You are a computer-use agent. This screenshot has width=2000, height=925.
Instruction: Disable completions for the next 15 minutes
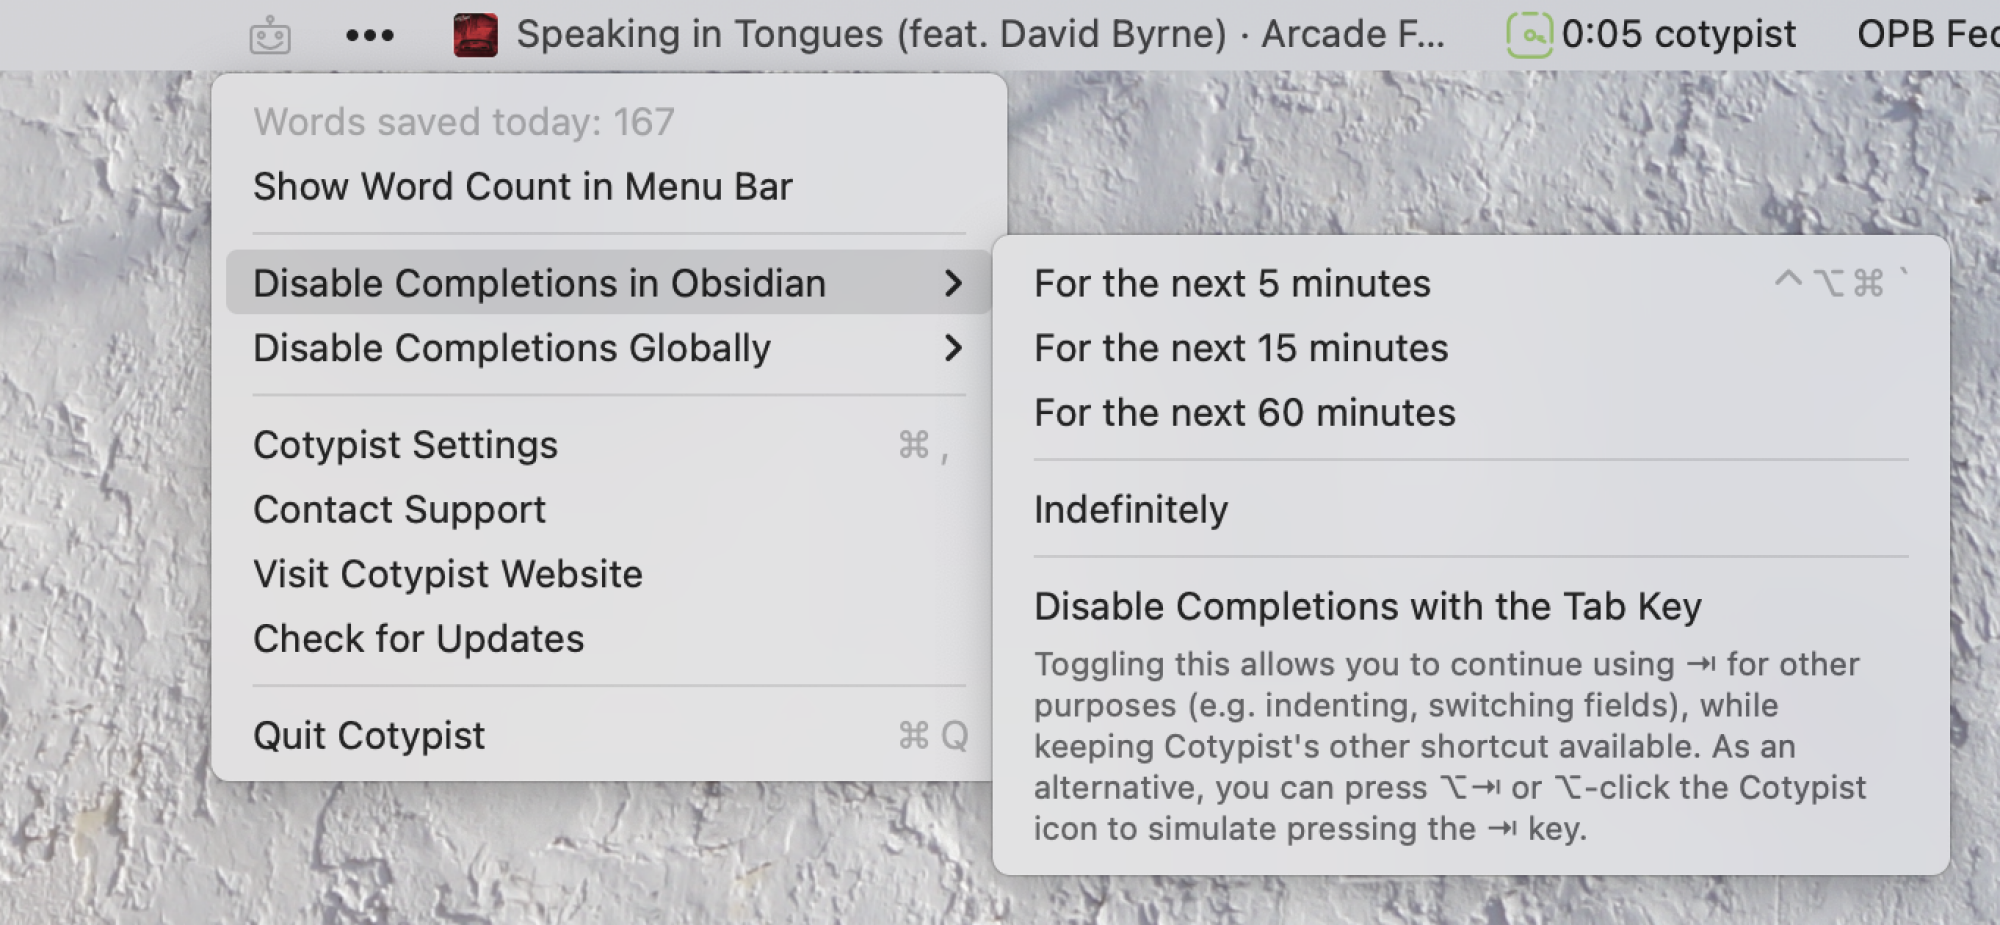click(x=1471, y=348)
